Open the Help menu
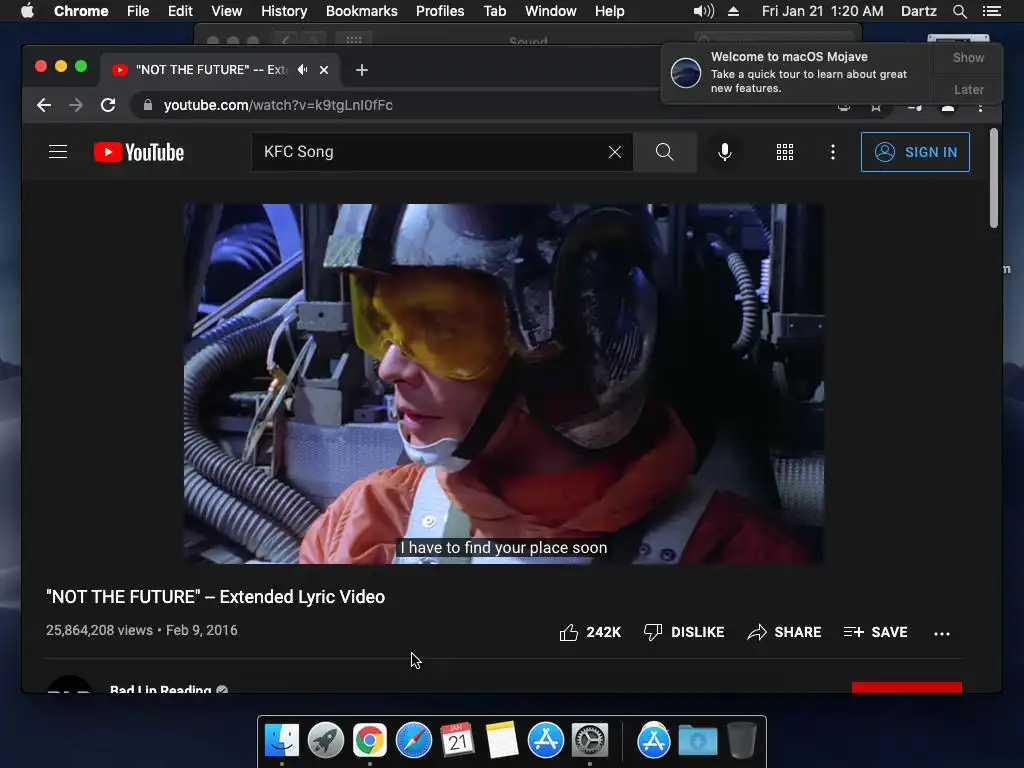This screenshot has height=768, width=1024. 609,11
